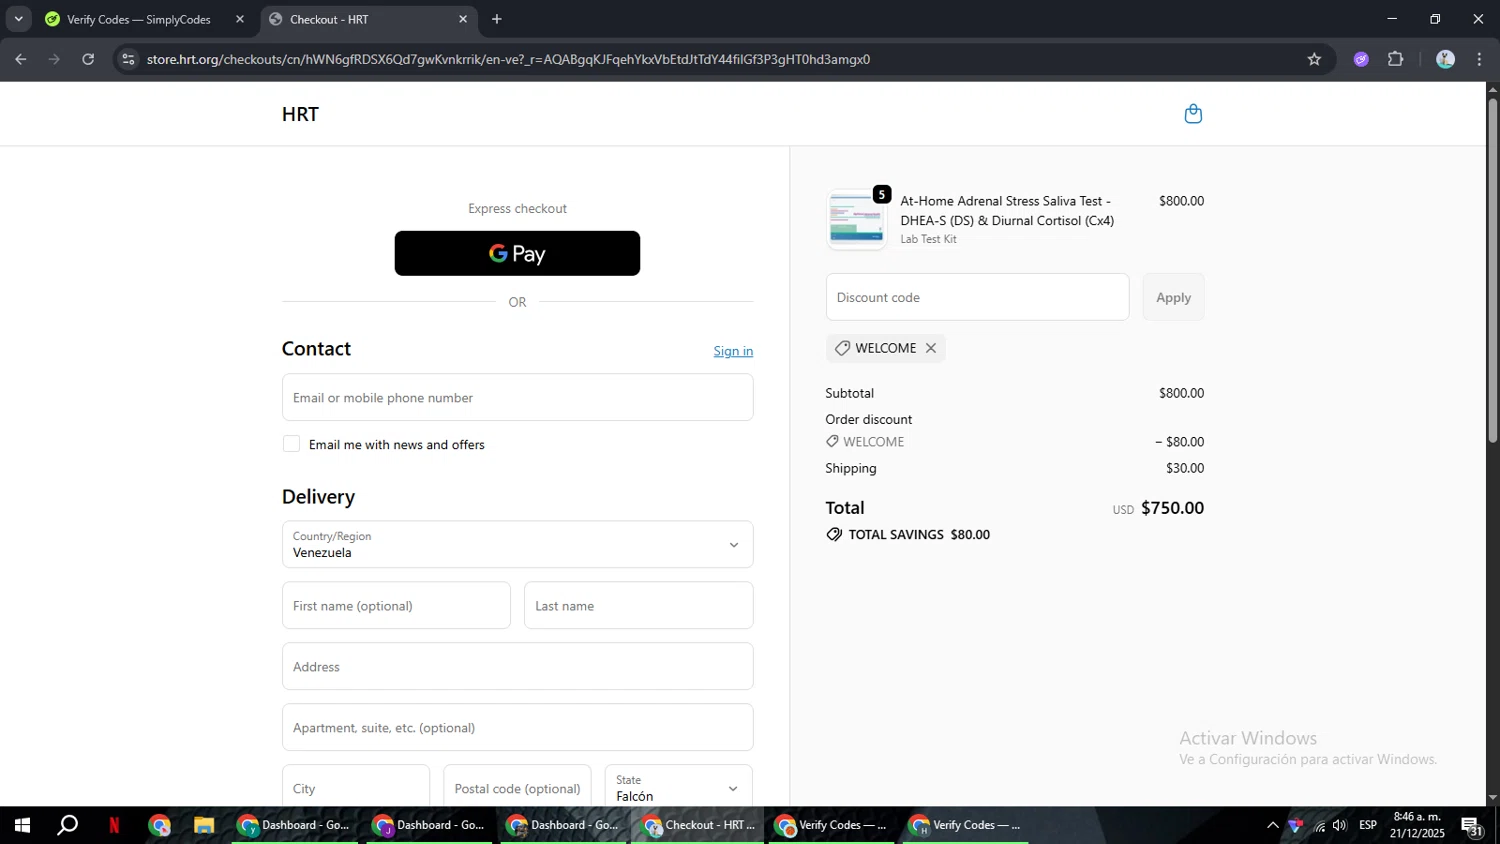The height and width of the screenshot is (844, 1500).
Task: Click the Apply discount button
Action: (1173, 297)
